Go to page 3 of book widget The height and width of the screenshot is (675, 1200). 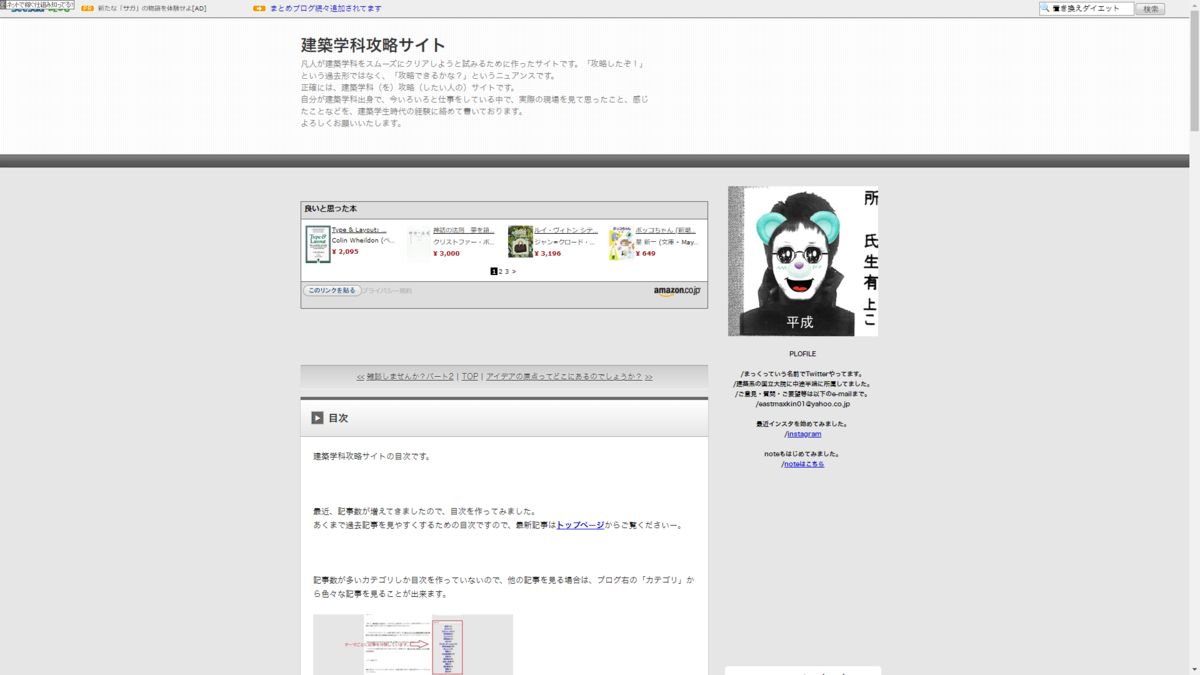tap(507, 271)
